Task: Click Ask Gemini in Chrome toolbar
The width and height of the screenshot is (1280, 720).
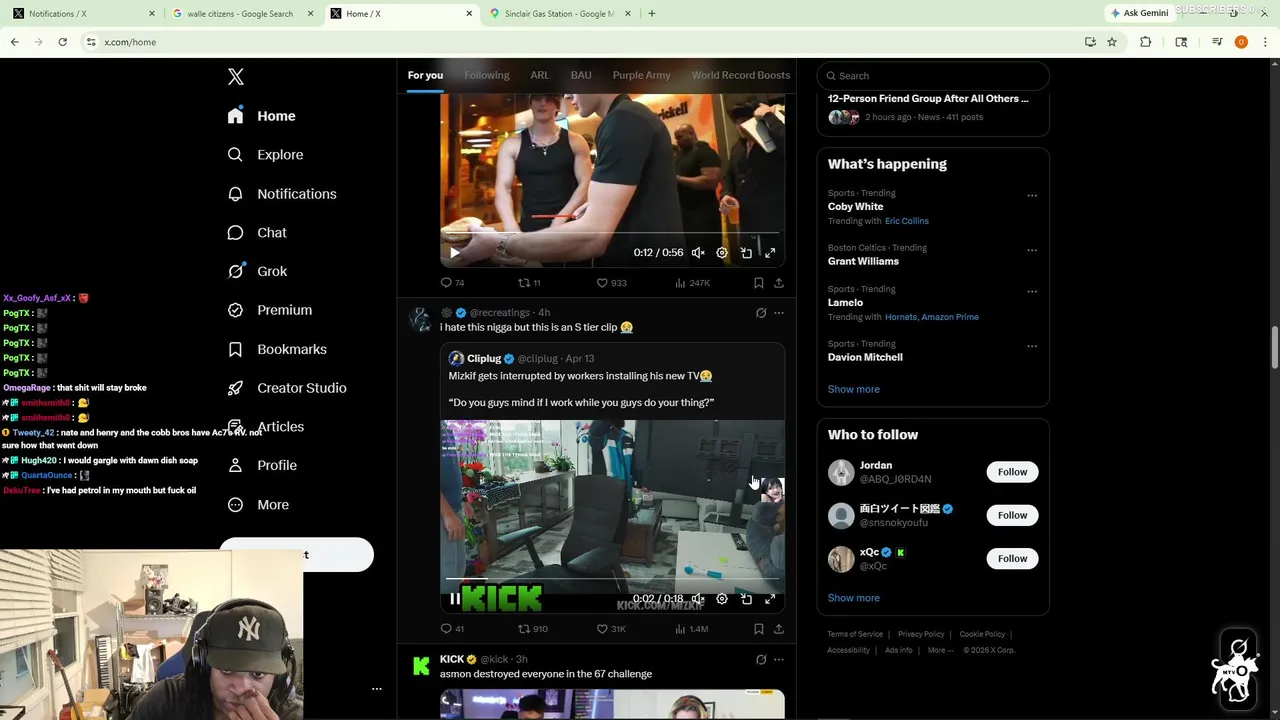Action: click(x=1140, y=13)
